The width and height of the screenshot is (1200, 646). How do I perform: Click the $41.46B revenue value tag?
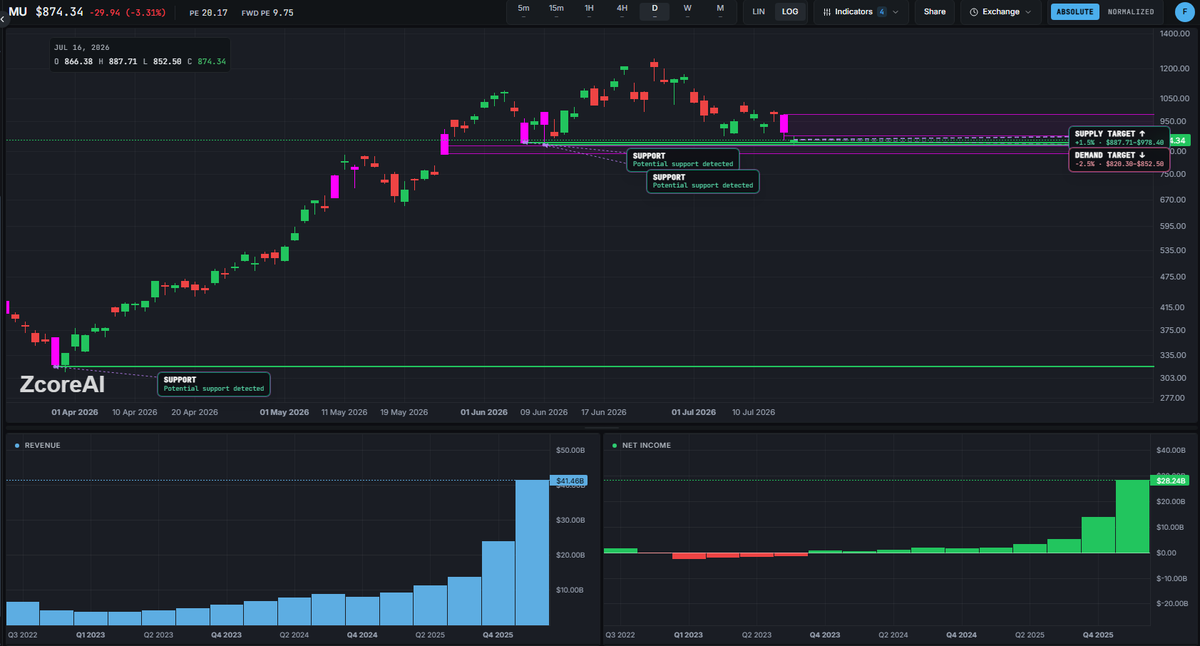[x=570, y=482]
